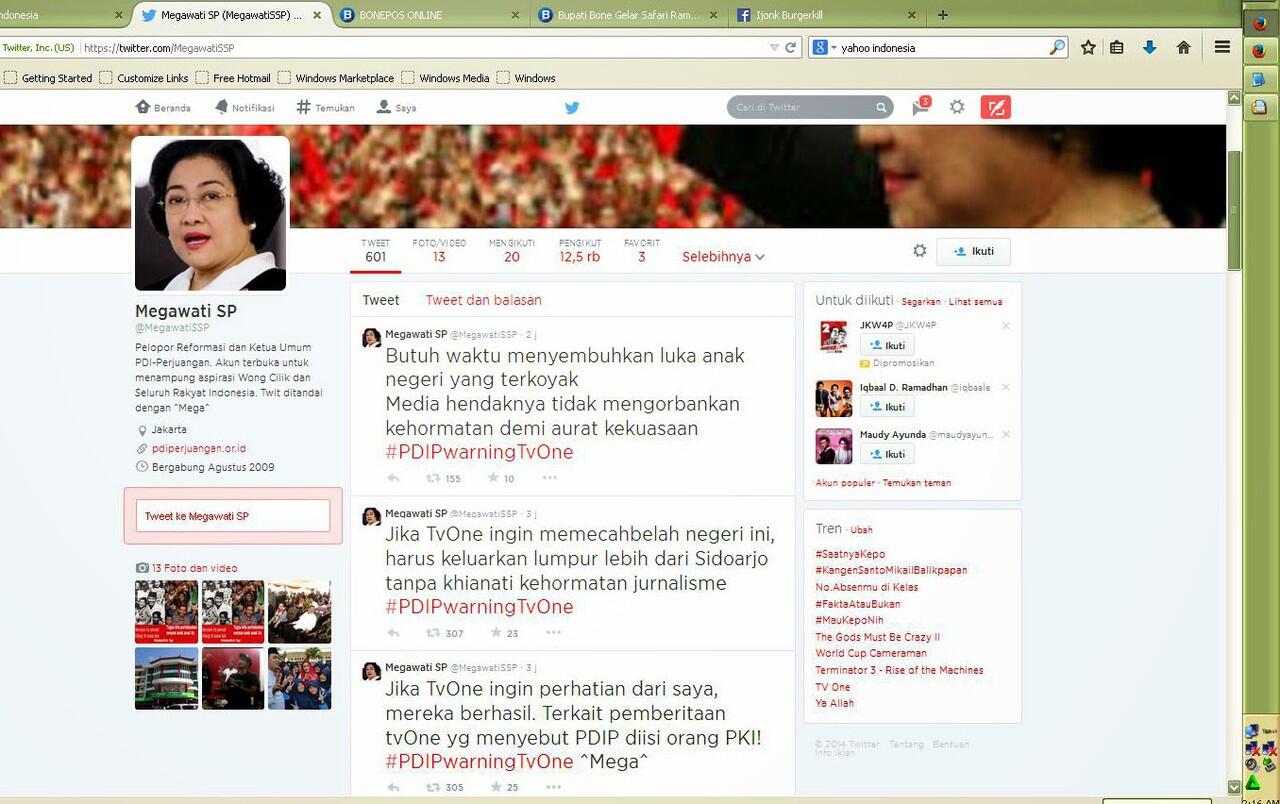Open the pdiperjuangan.or.id link

[x=199, y=448]
